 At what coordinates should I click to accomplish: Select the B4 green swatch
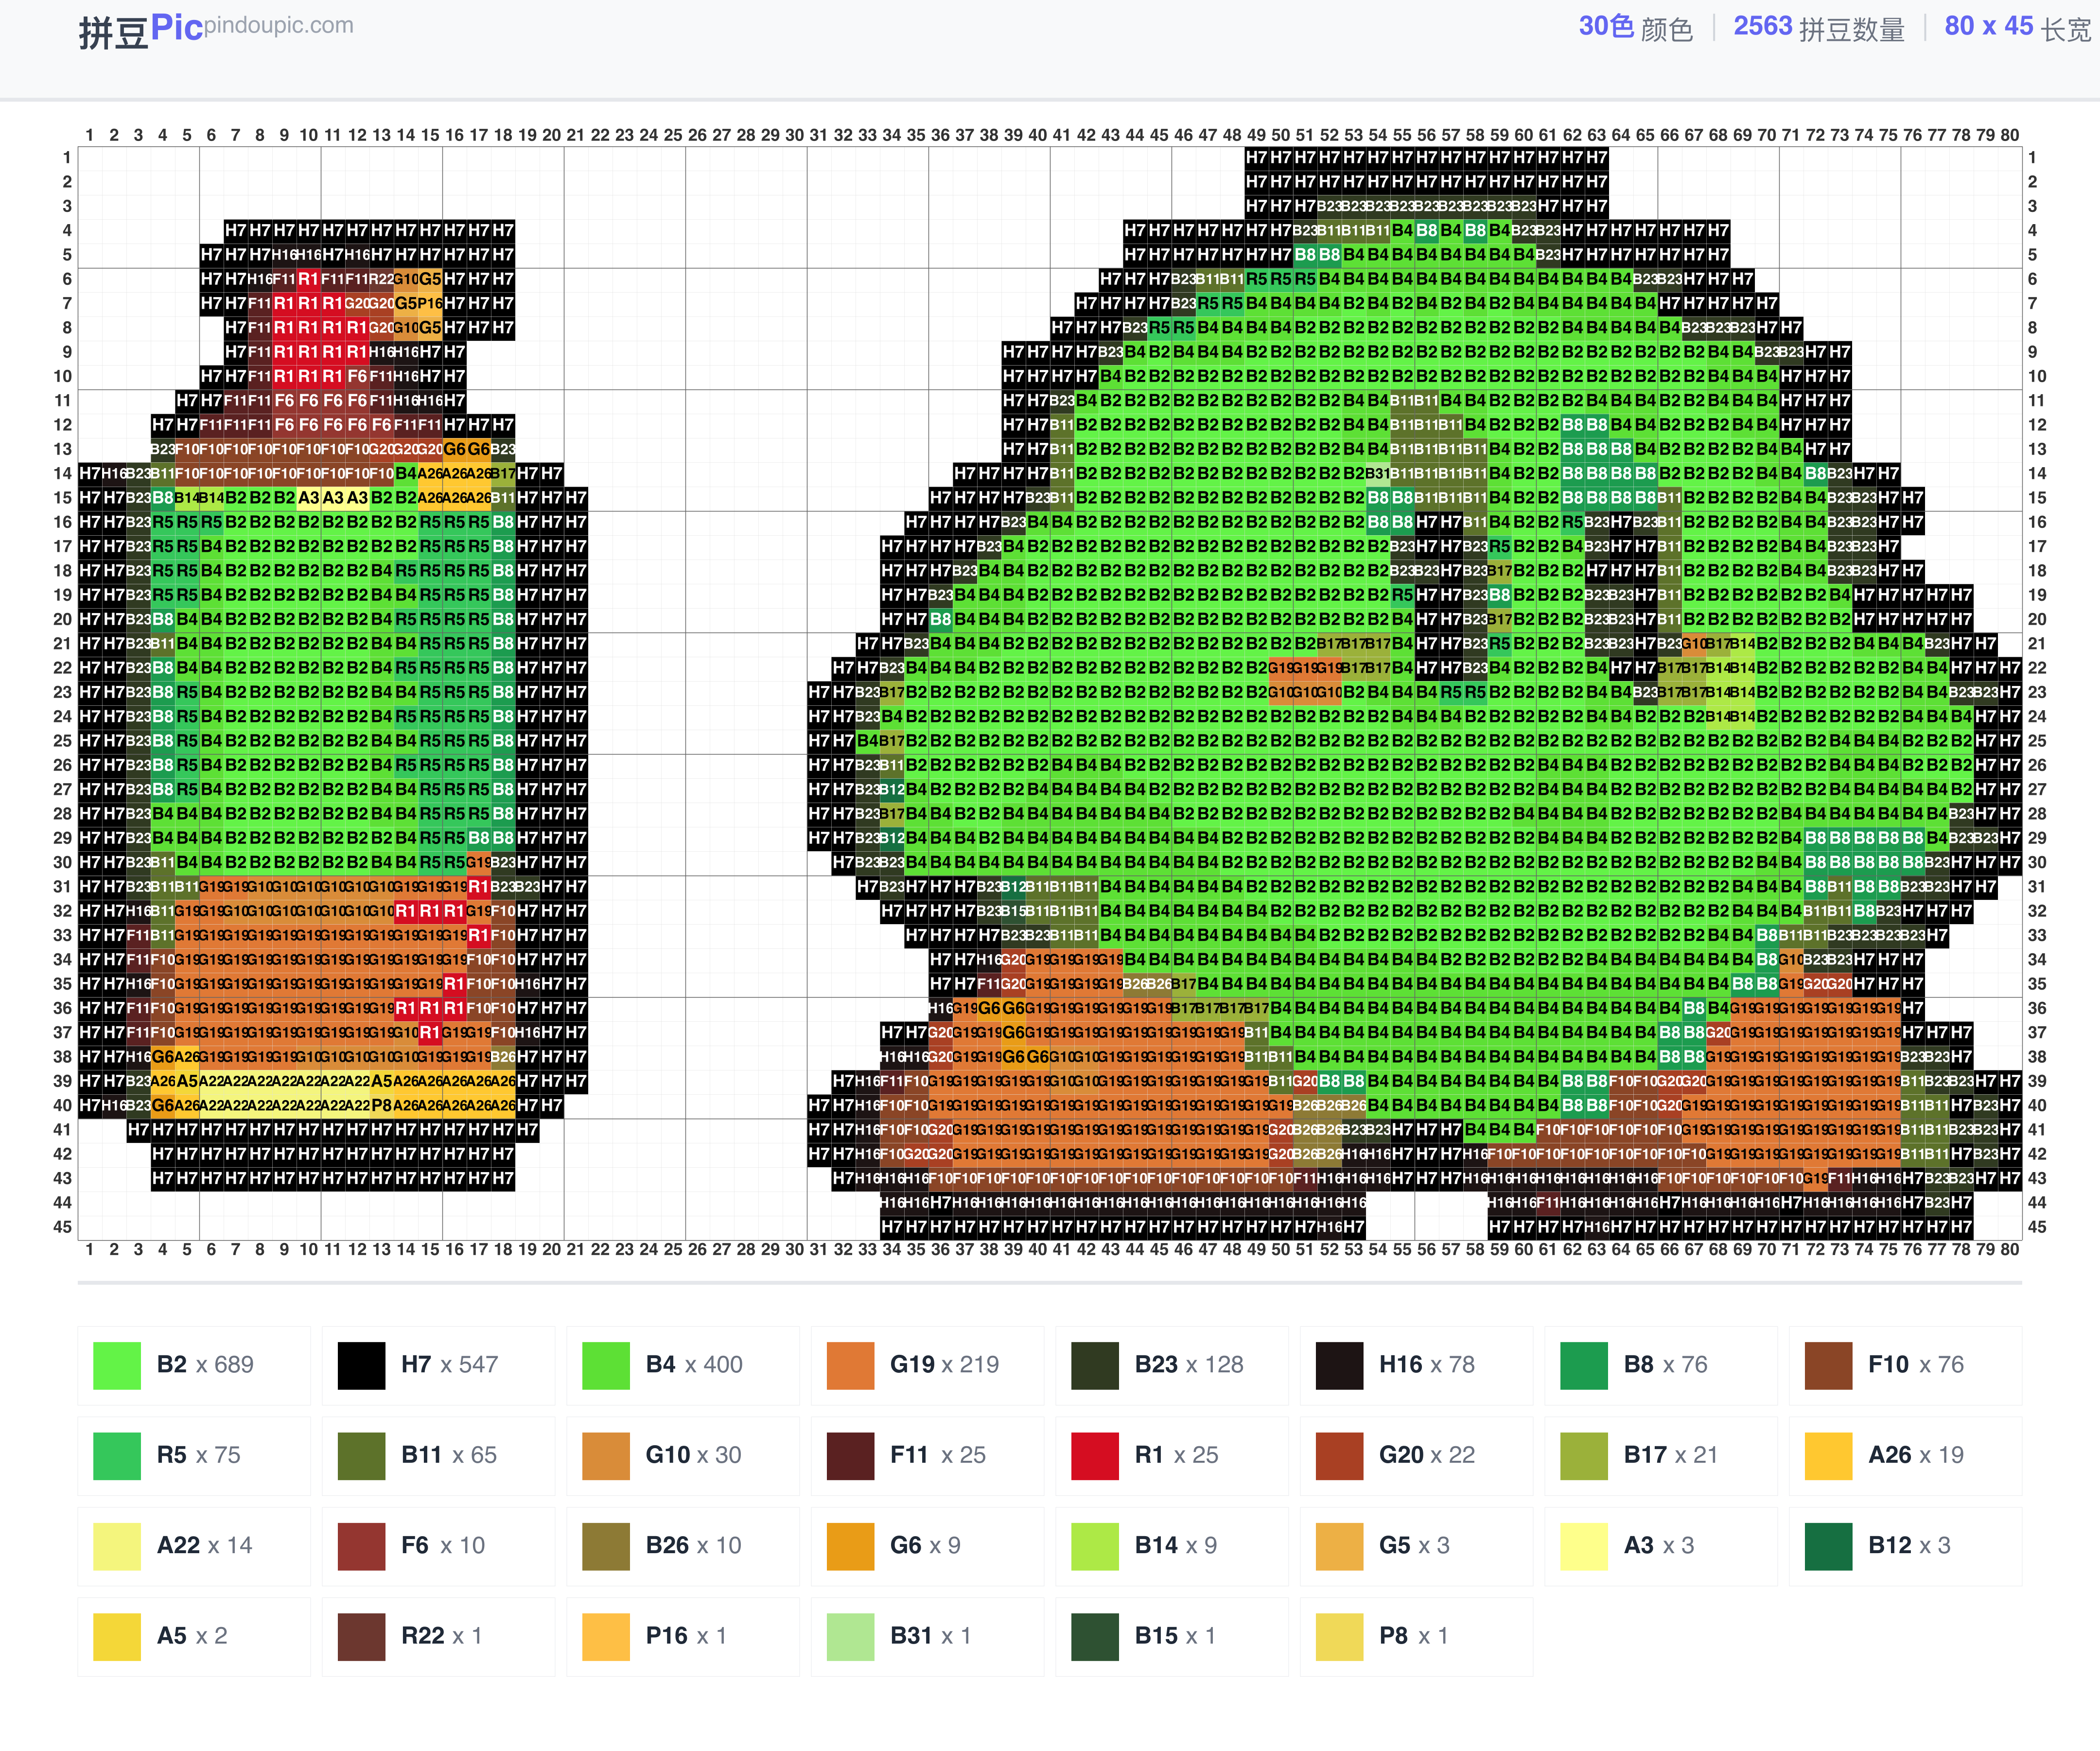pyautogui.click(x=606, y=1365)
